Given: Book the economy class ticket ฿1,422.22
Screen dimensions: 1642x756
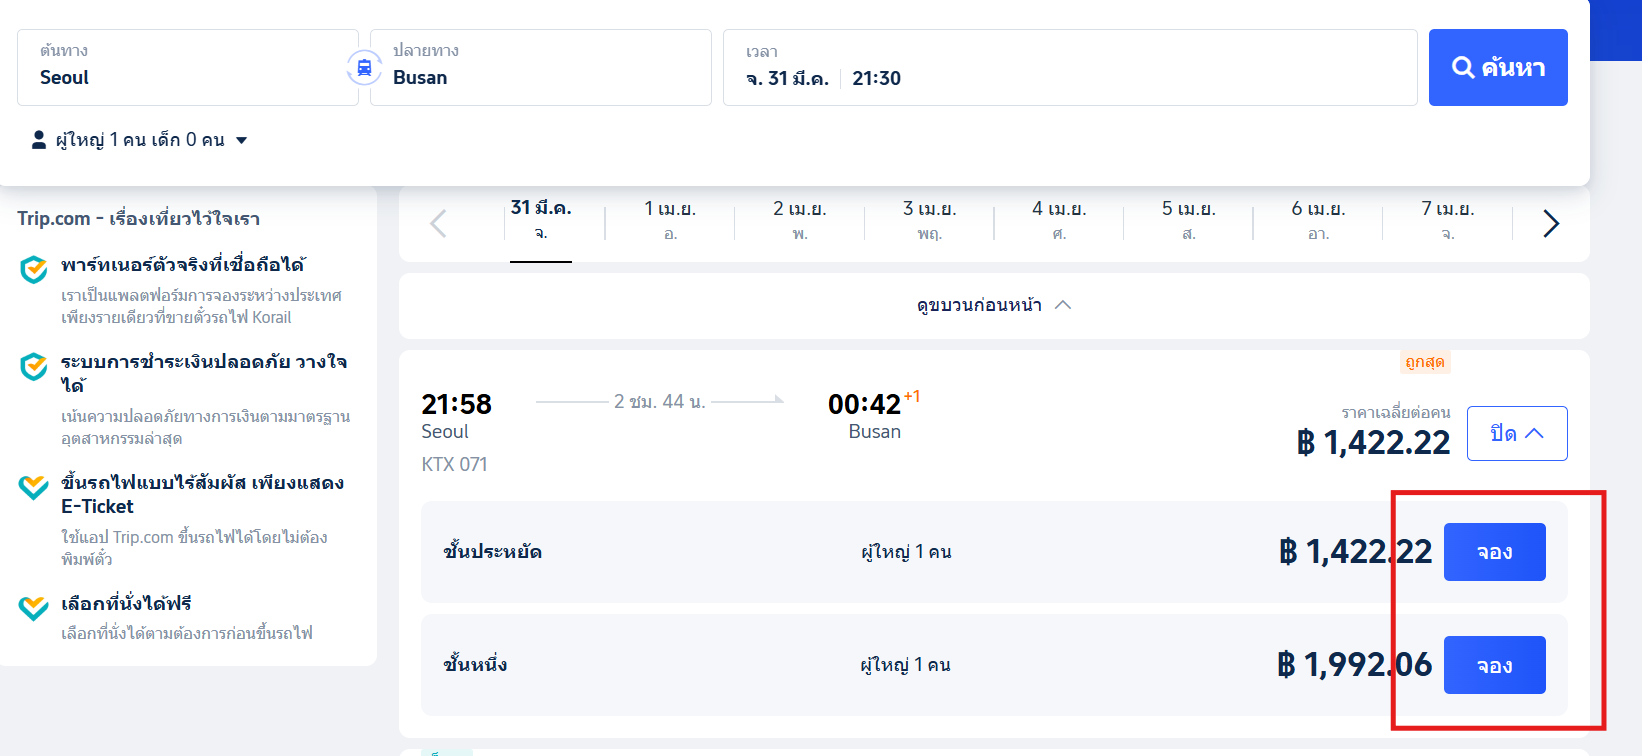Looking at the screenshot, I should (1494, 552).
